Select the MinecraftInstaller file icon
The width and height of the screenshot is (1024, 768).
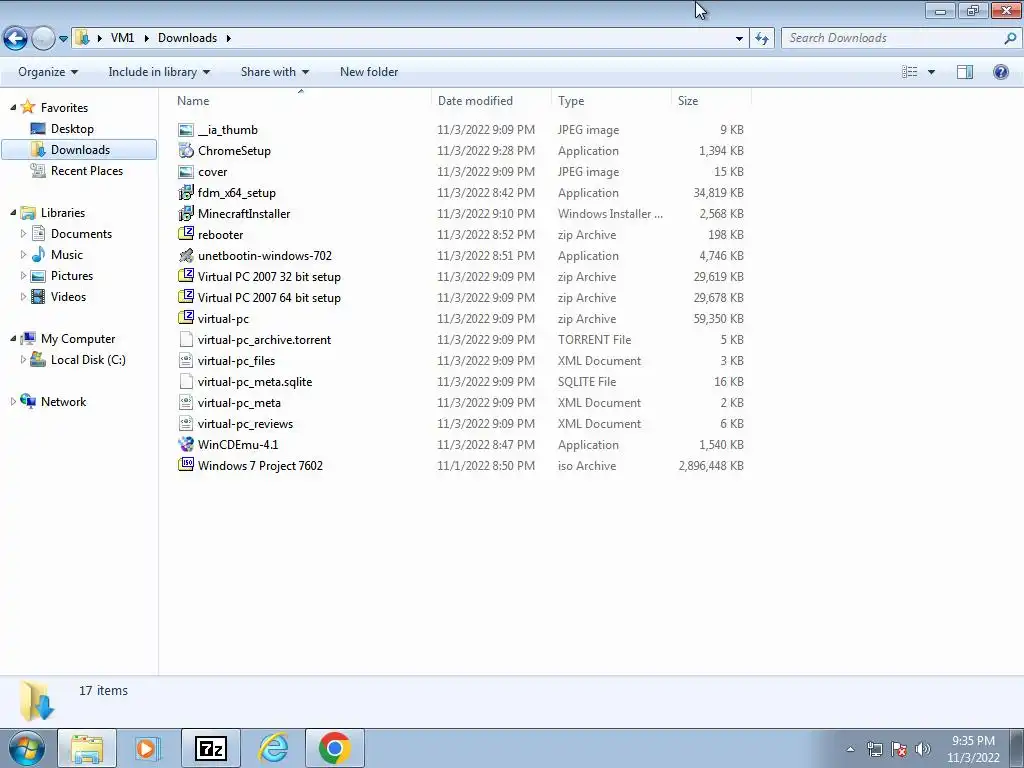coord(186,214)
